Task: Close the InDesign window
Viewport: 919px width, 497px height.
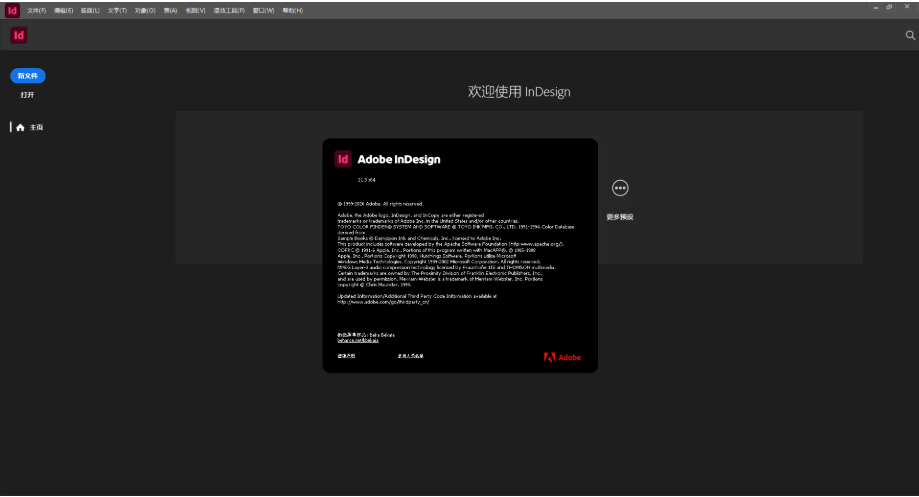Action: tap(907, 7)
